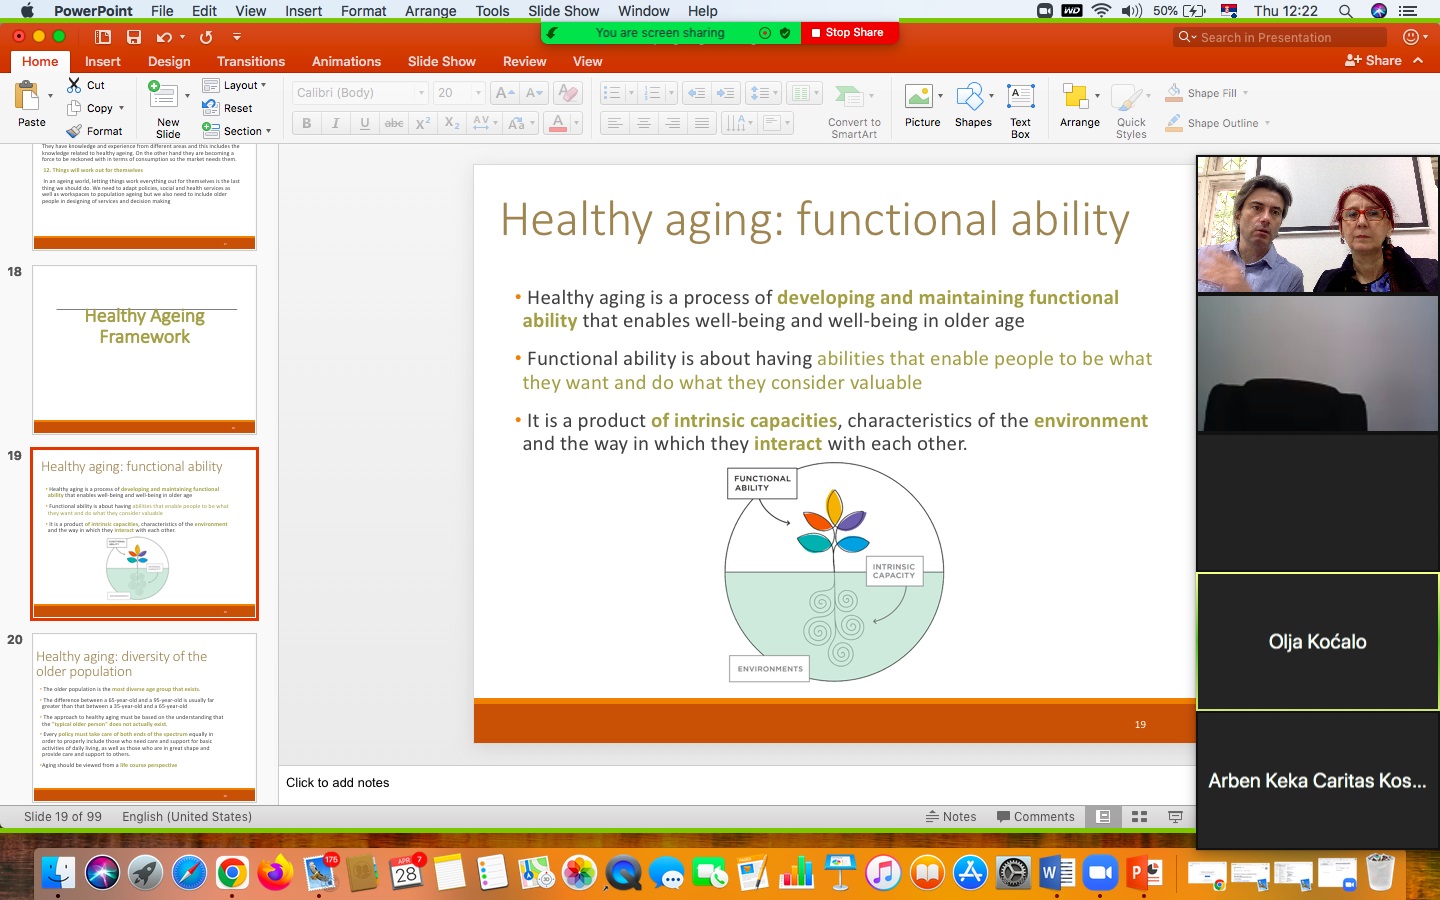Screen dimensions: 1440x900
Task: Click the Comments button in status bar
Action: click(x=1035, y=817)
